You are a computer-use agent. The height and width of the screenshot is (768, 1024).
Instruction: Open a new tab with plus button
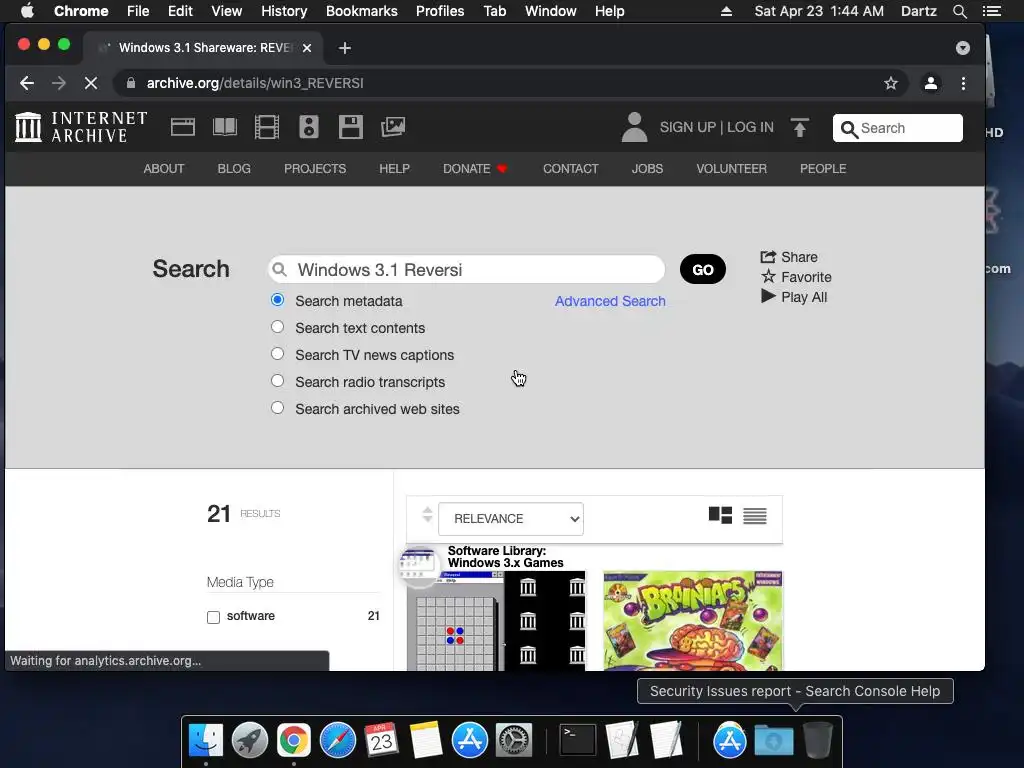(x=345, y=48)
